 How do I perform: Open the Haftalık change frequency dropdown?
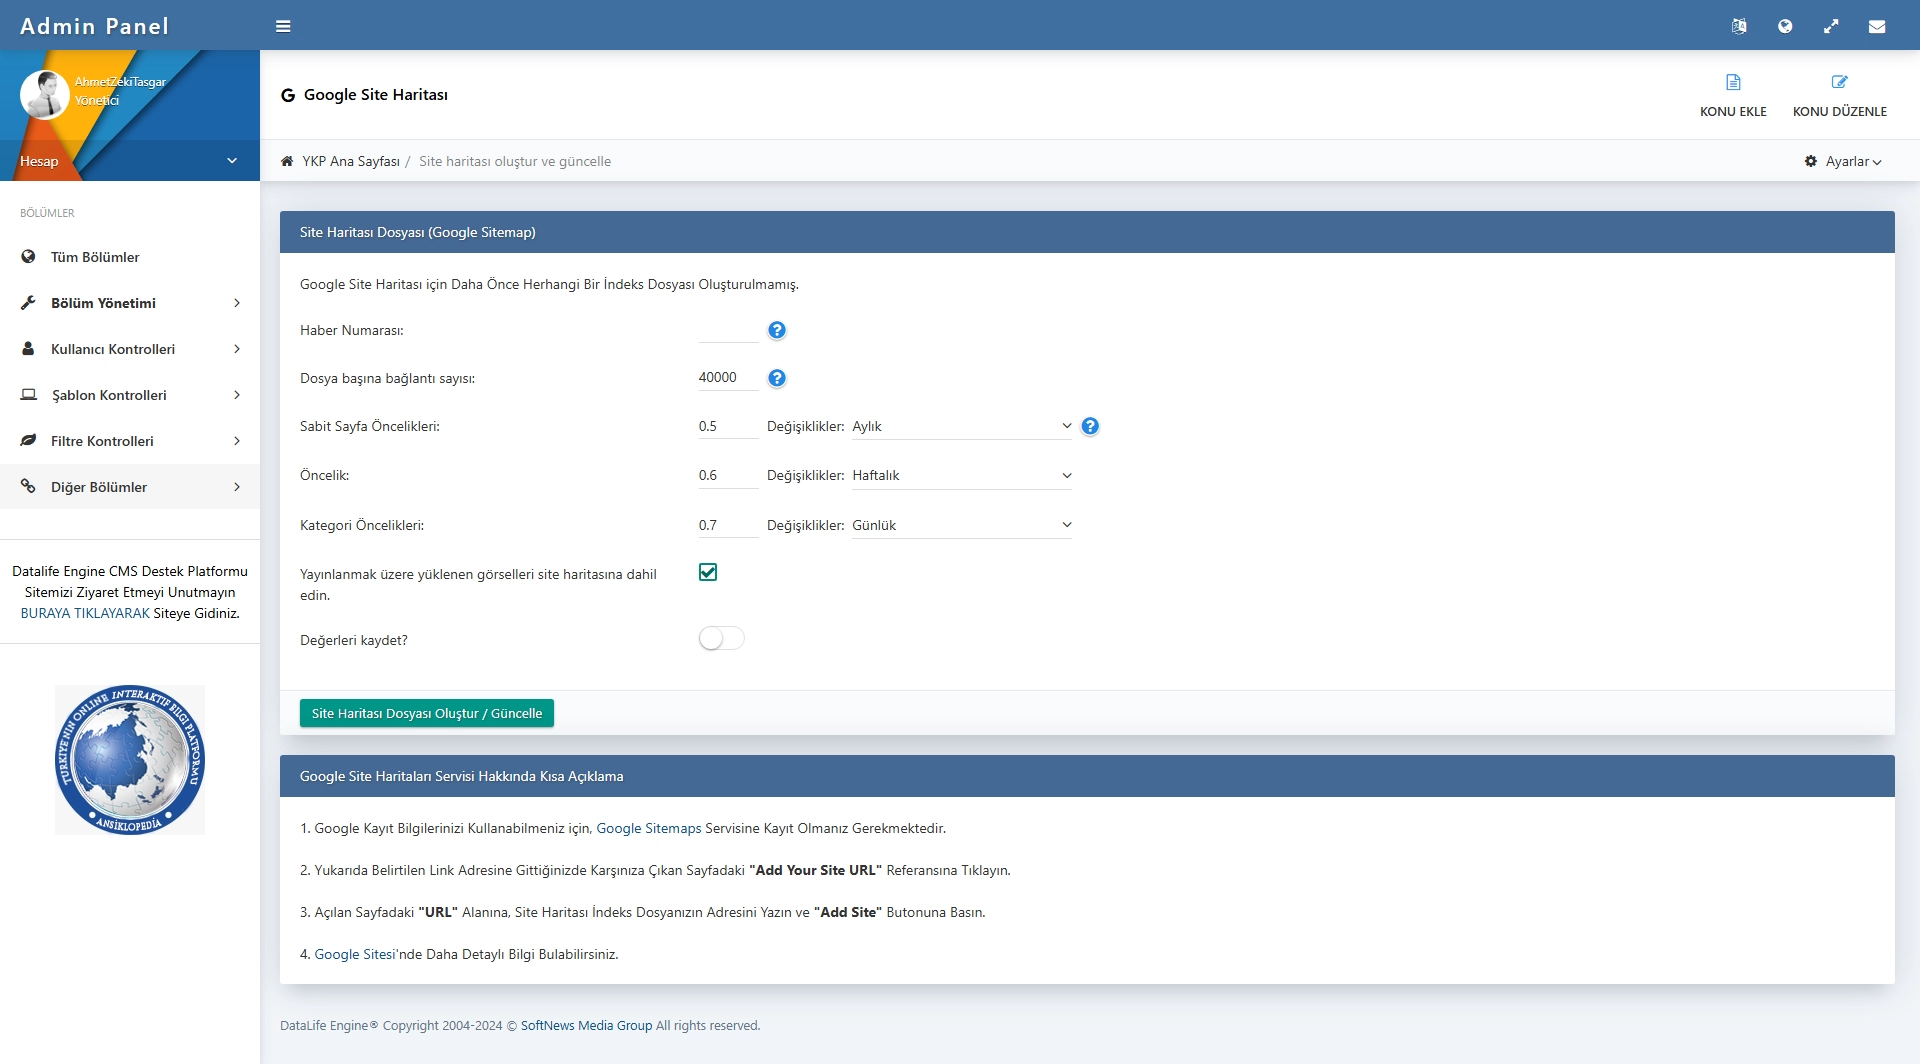click(961, 475)
